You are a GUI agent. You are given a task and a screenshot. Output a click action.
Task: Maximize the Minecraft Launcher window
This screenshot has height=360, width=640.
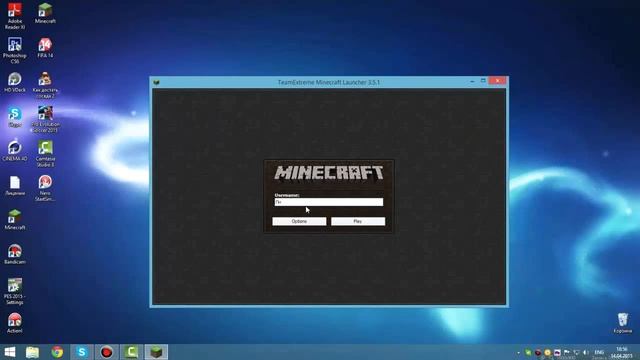[483, 81]
